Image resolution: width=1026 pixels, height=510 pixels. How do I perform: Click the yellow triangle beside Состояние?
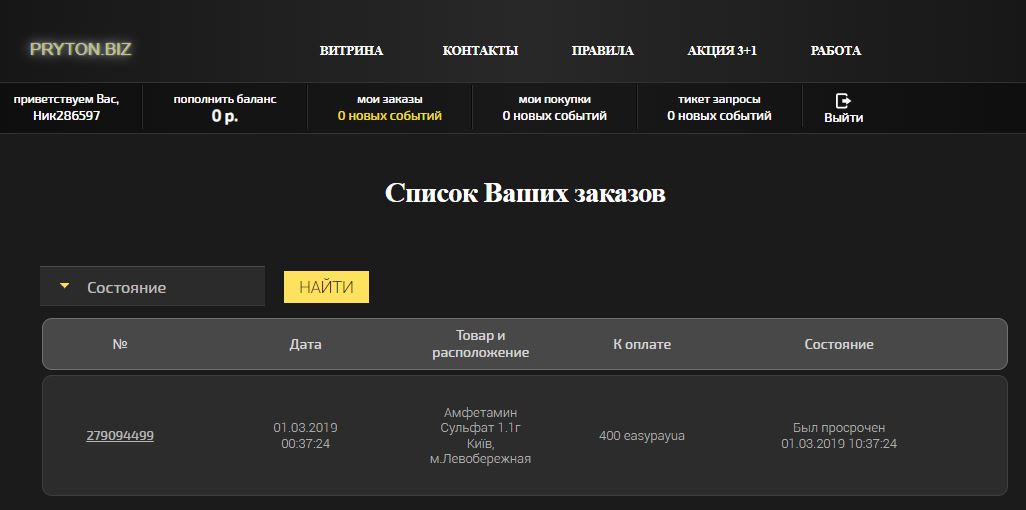click(65, 286)
